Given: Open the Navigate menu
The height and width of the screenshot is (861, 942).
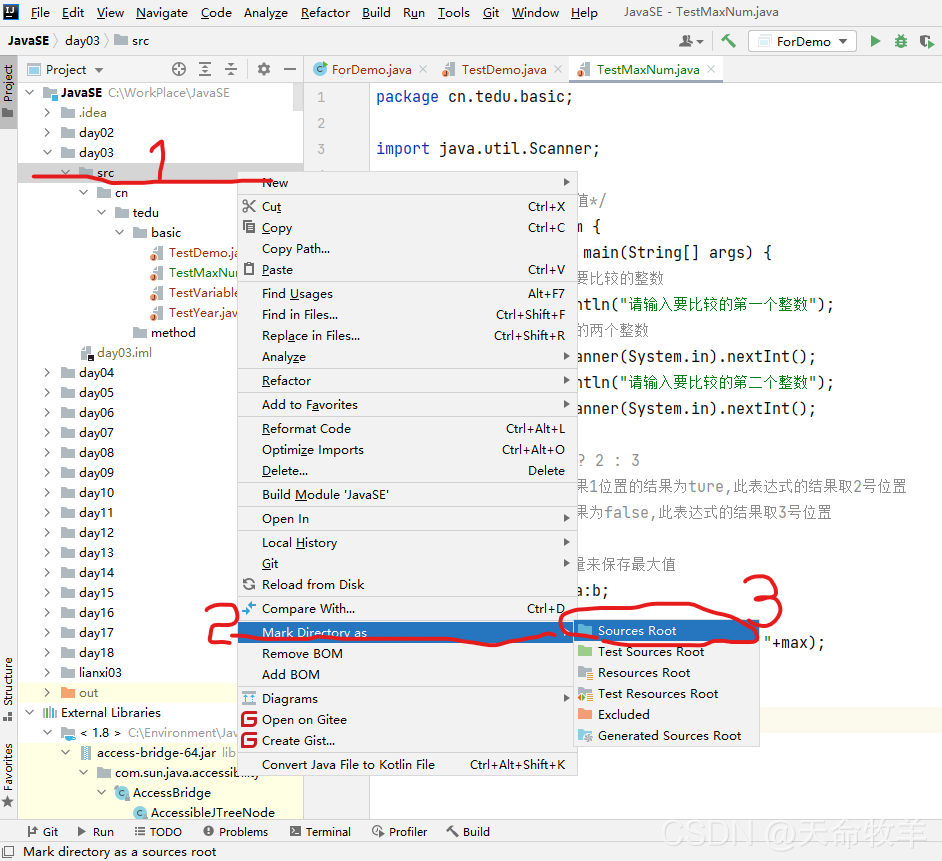Looking at the screenshot, I should 162,13.
